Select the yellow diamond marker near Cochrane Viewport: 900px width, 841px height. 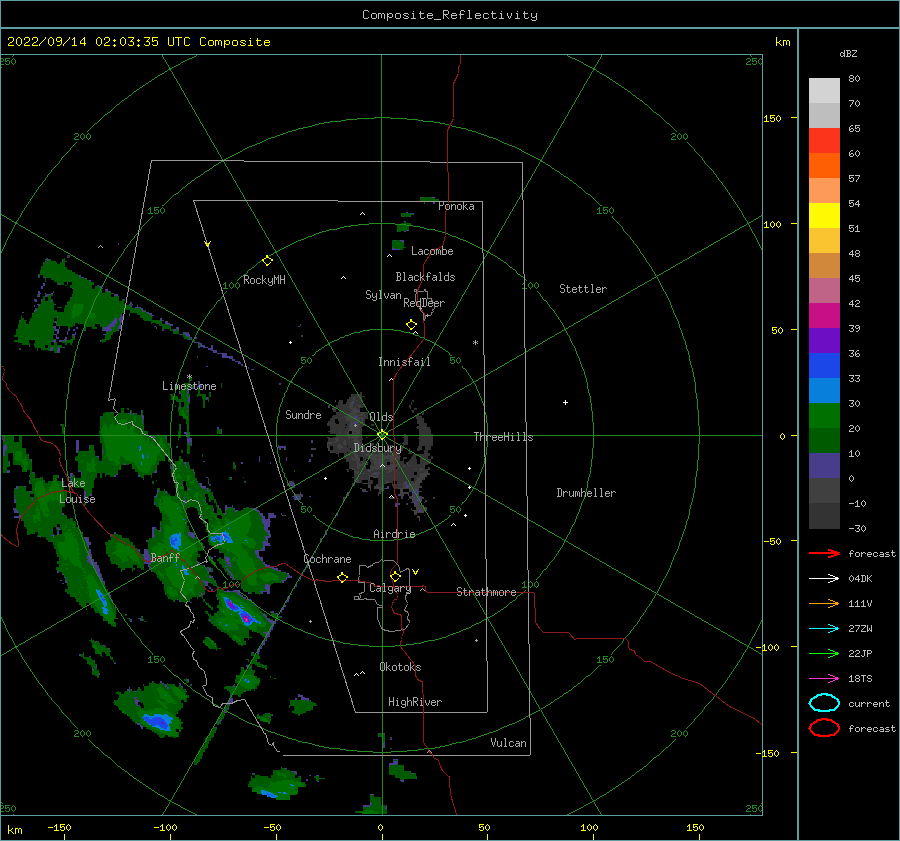(342, 577)
